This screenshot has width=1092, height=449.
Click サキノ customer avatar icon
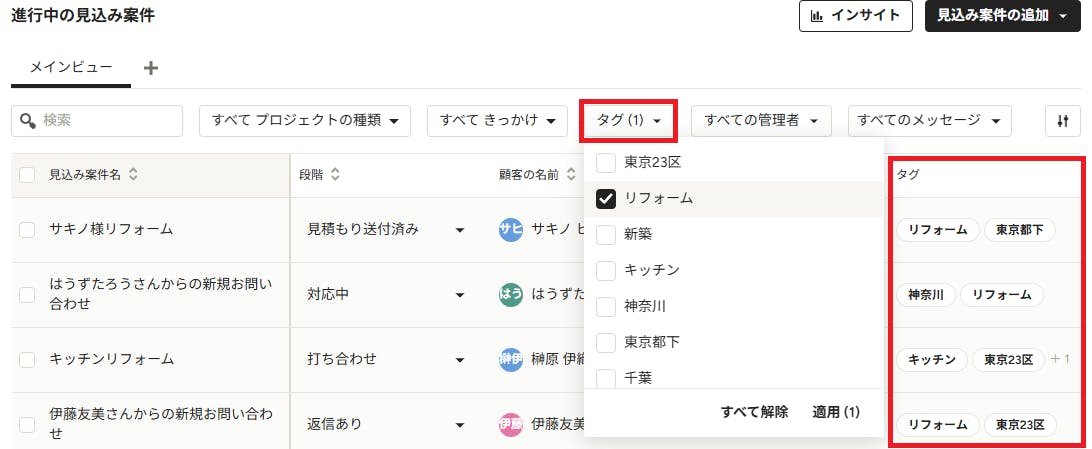[510, 230]
